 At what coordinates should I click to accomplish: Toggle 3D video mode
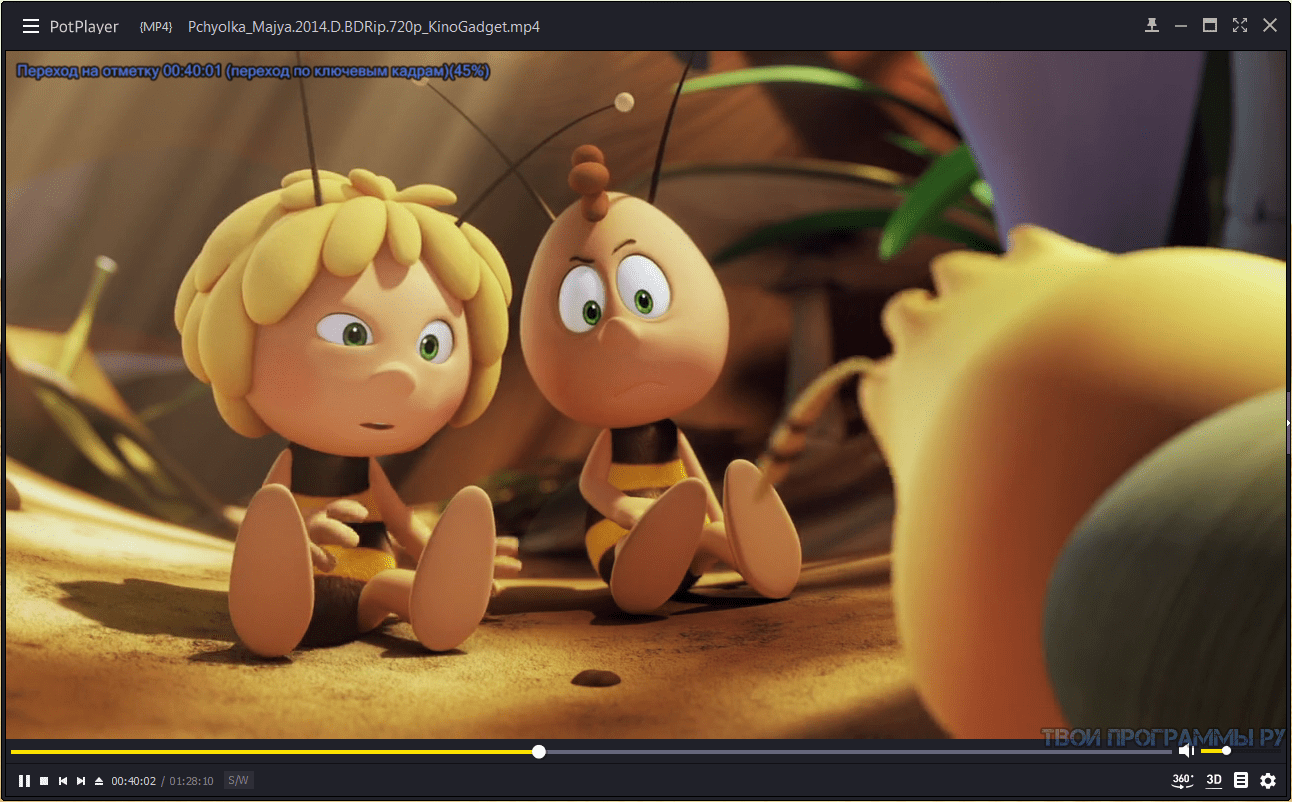pos(1214,780)
